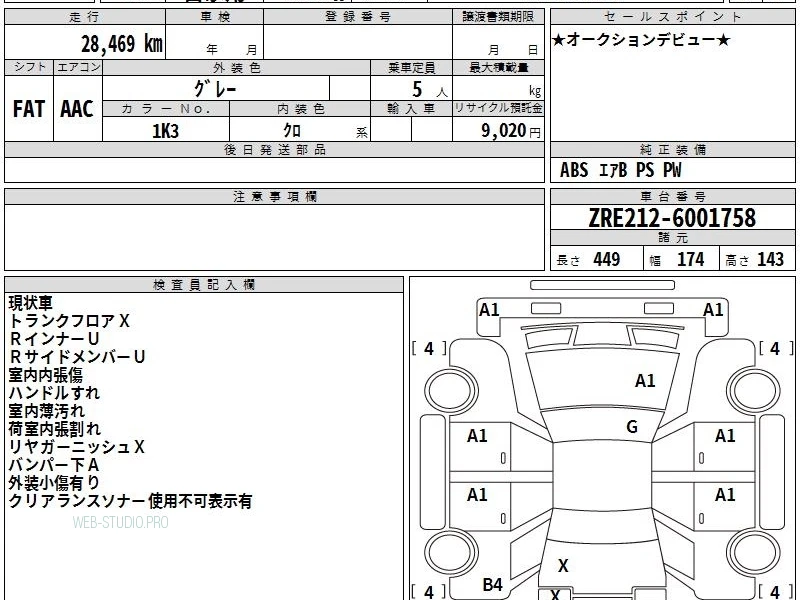Select the AAC air conditioner value

coord(77,109)
